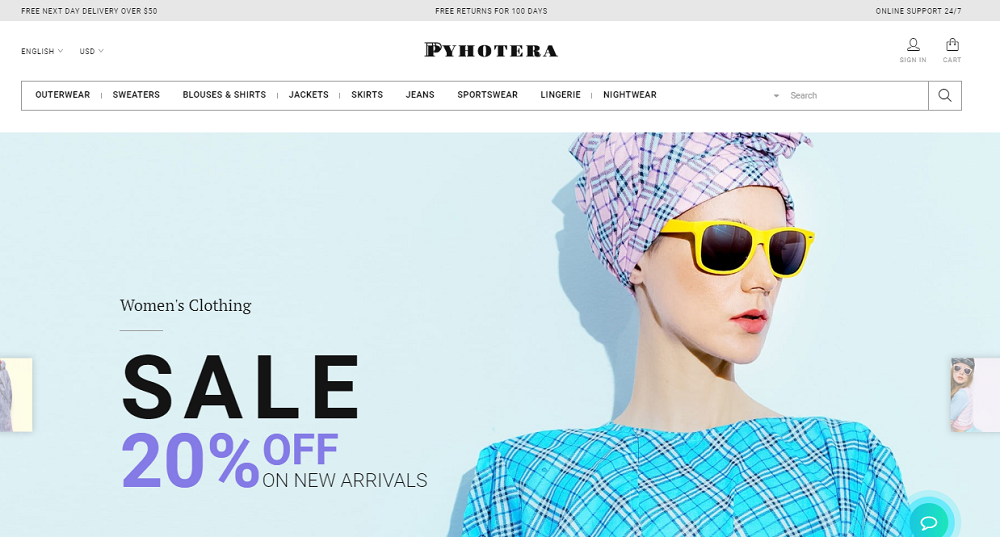Open the shopping cart icon

952,50
